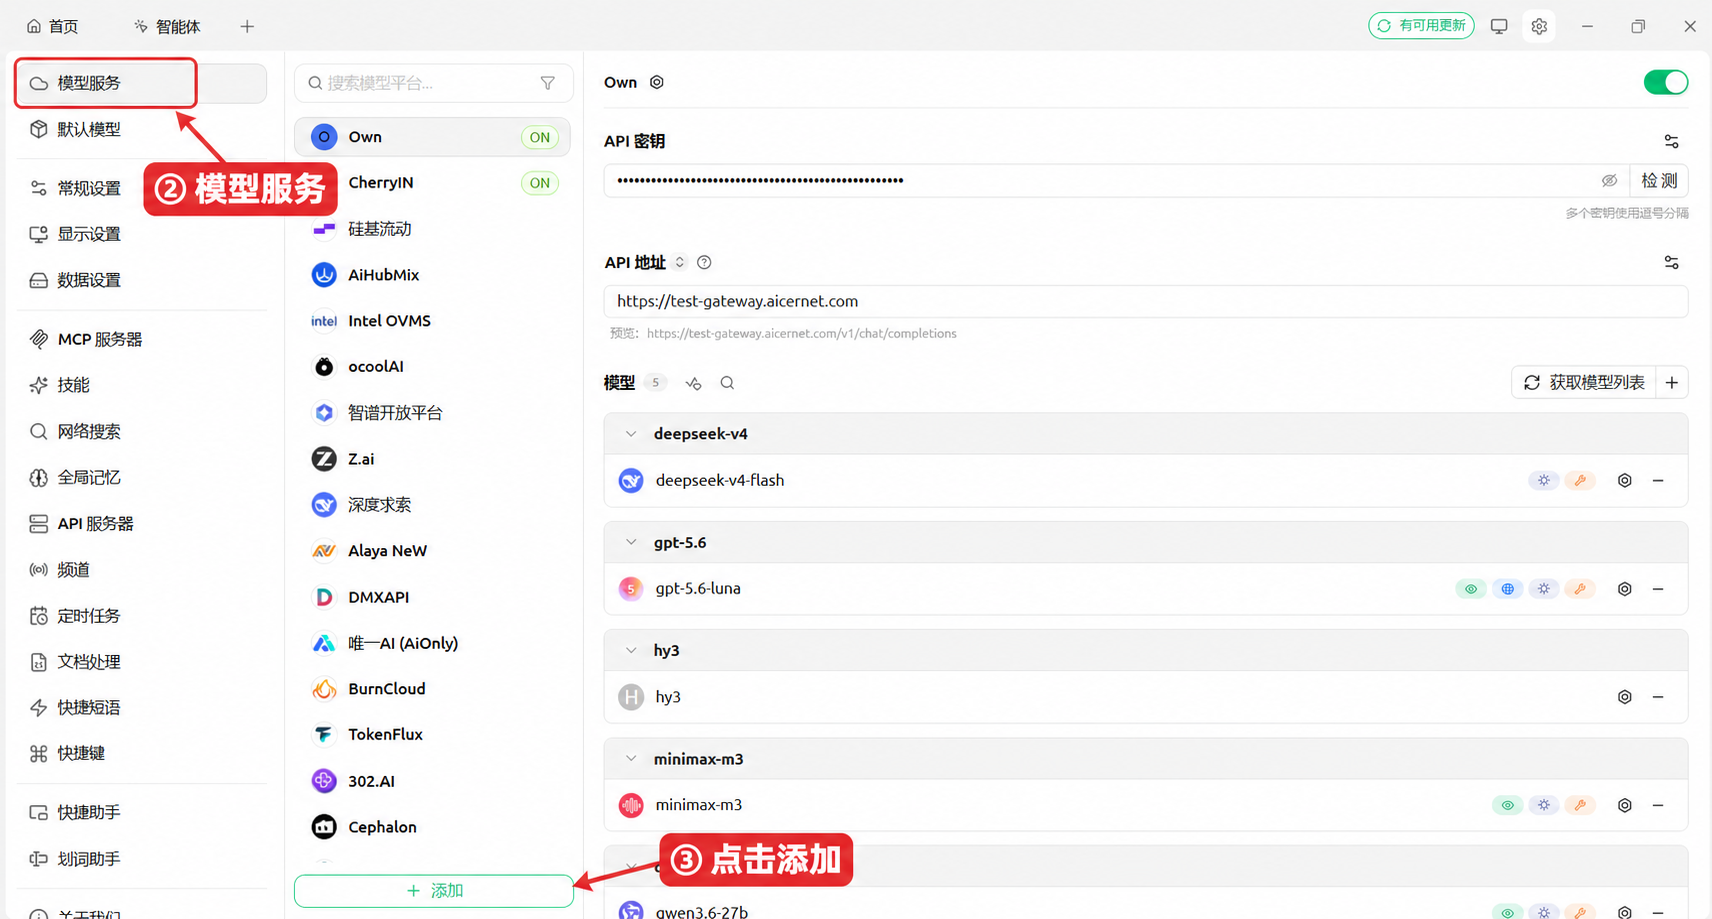Switch to the 智能体 tab
Viewport: 1712px width, 919px height.
click(x=167, y=26)
